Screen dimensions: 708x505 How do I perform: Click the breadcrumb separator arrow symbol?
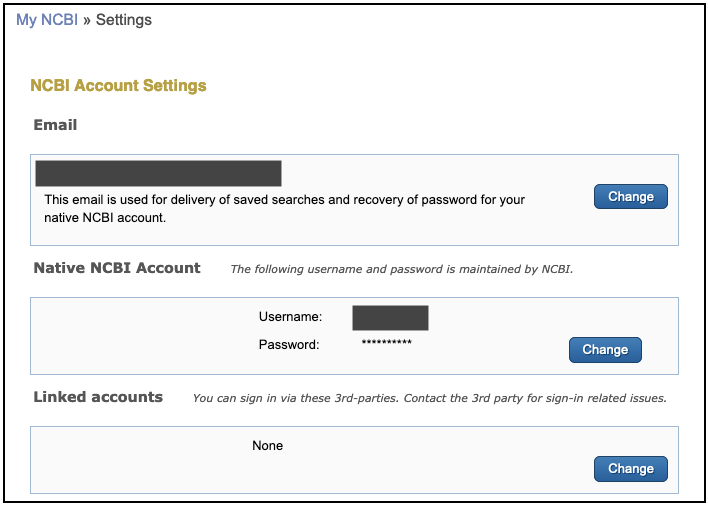coord(87,20)
